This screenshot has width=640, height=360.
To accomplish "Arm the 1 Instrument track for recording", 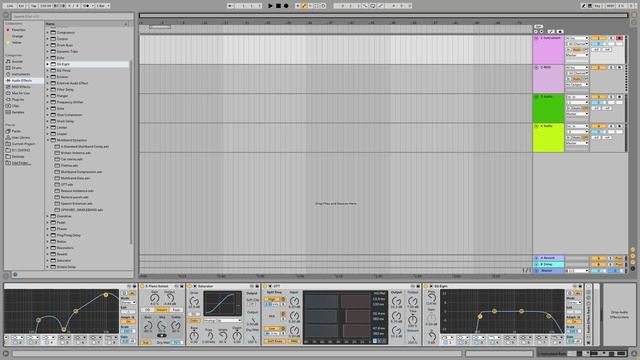I will pyautogui.click(x=620, y=38).
